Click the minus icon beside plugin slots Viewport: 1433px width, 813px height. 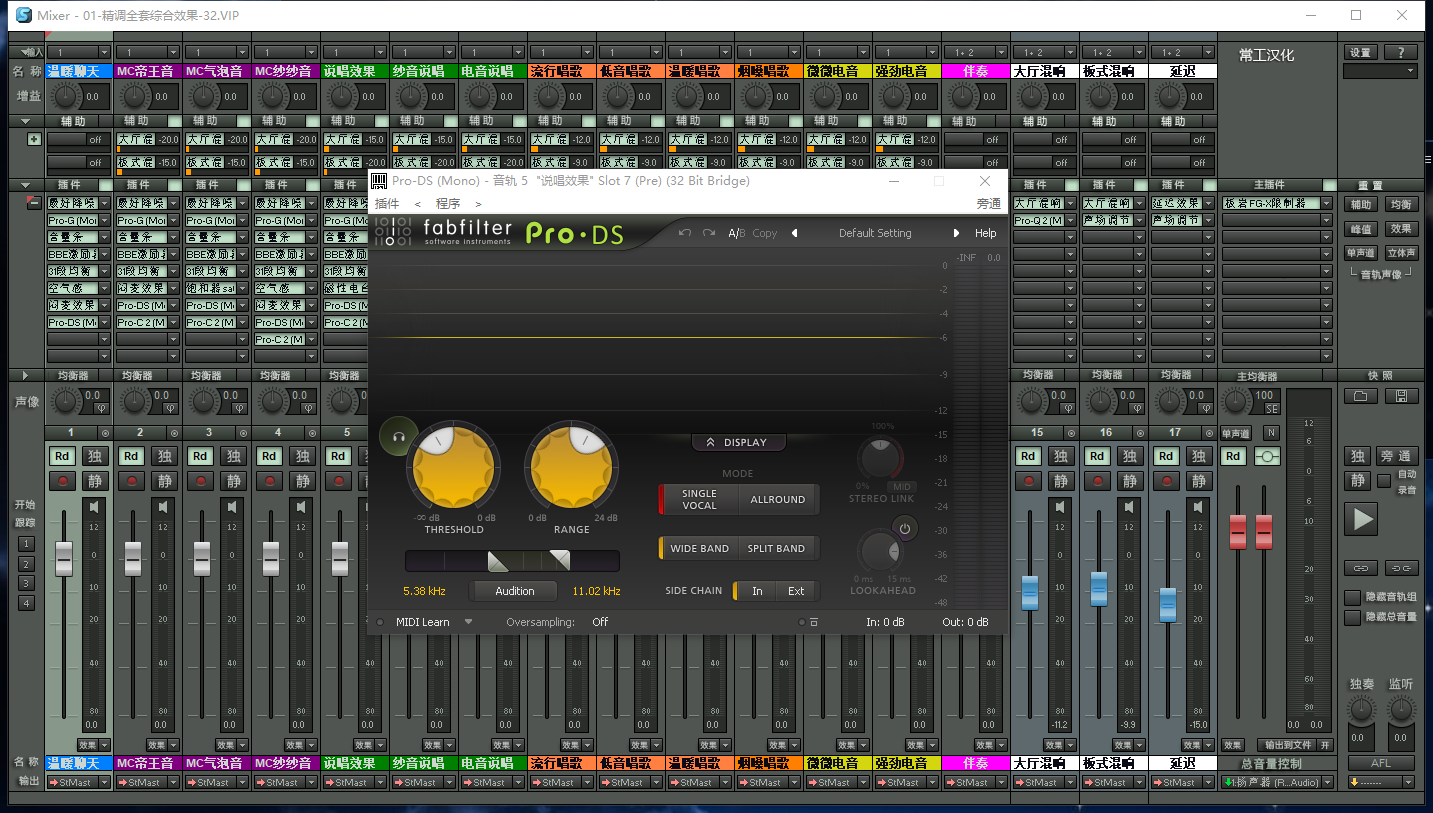pos(34,203)
